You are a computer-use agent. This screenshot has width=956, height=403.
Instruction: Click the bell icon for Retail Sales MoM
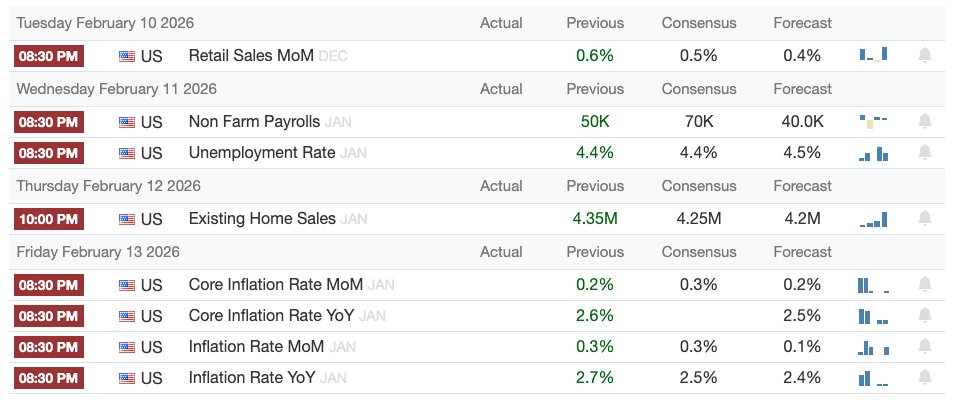coord(924,55)
